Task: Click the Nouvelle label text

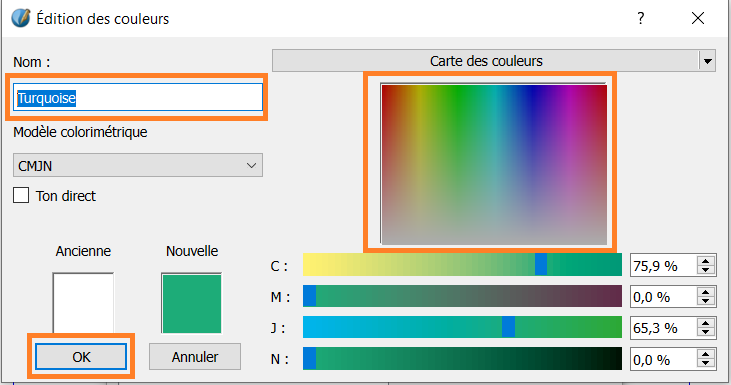Action: click(192, 251)
